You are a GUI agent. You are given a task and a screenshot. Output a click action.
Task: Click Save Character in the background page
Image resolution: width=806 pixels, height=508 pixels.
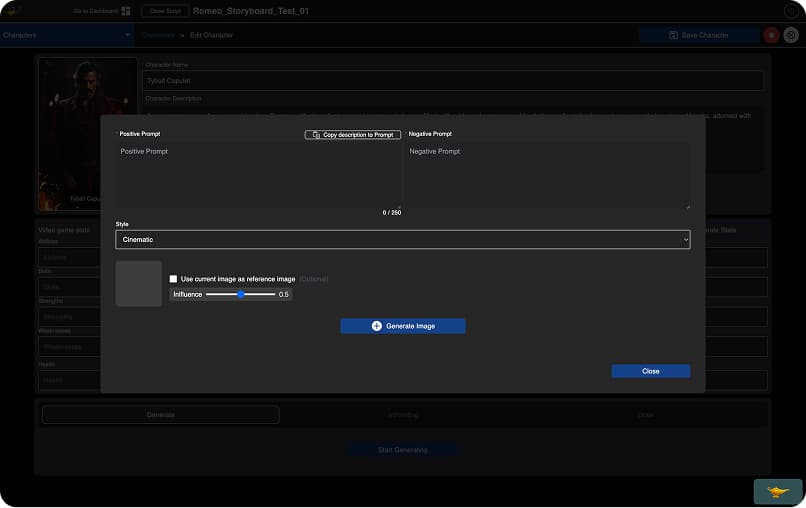click(x=699, y=35)
